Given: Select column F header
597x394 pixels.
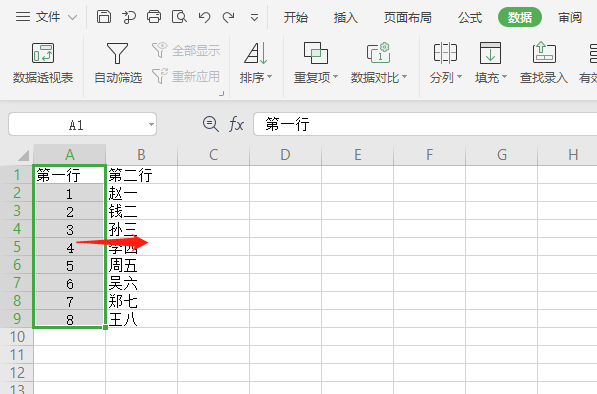Looking at the screenshot, I should pos(429,155).
